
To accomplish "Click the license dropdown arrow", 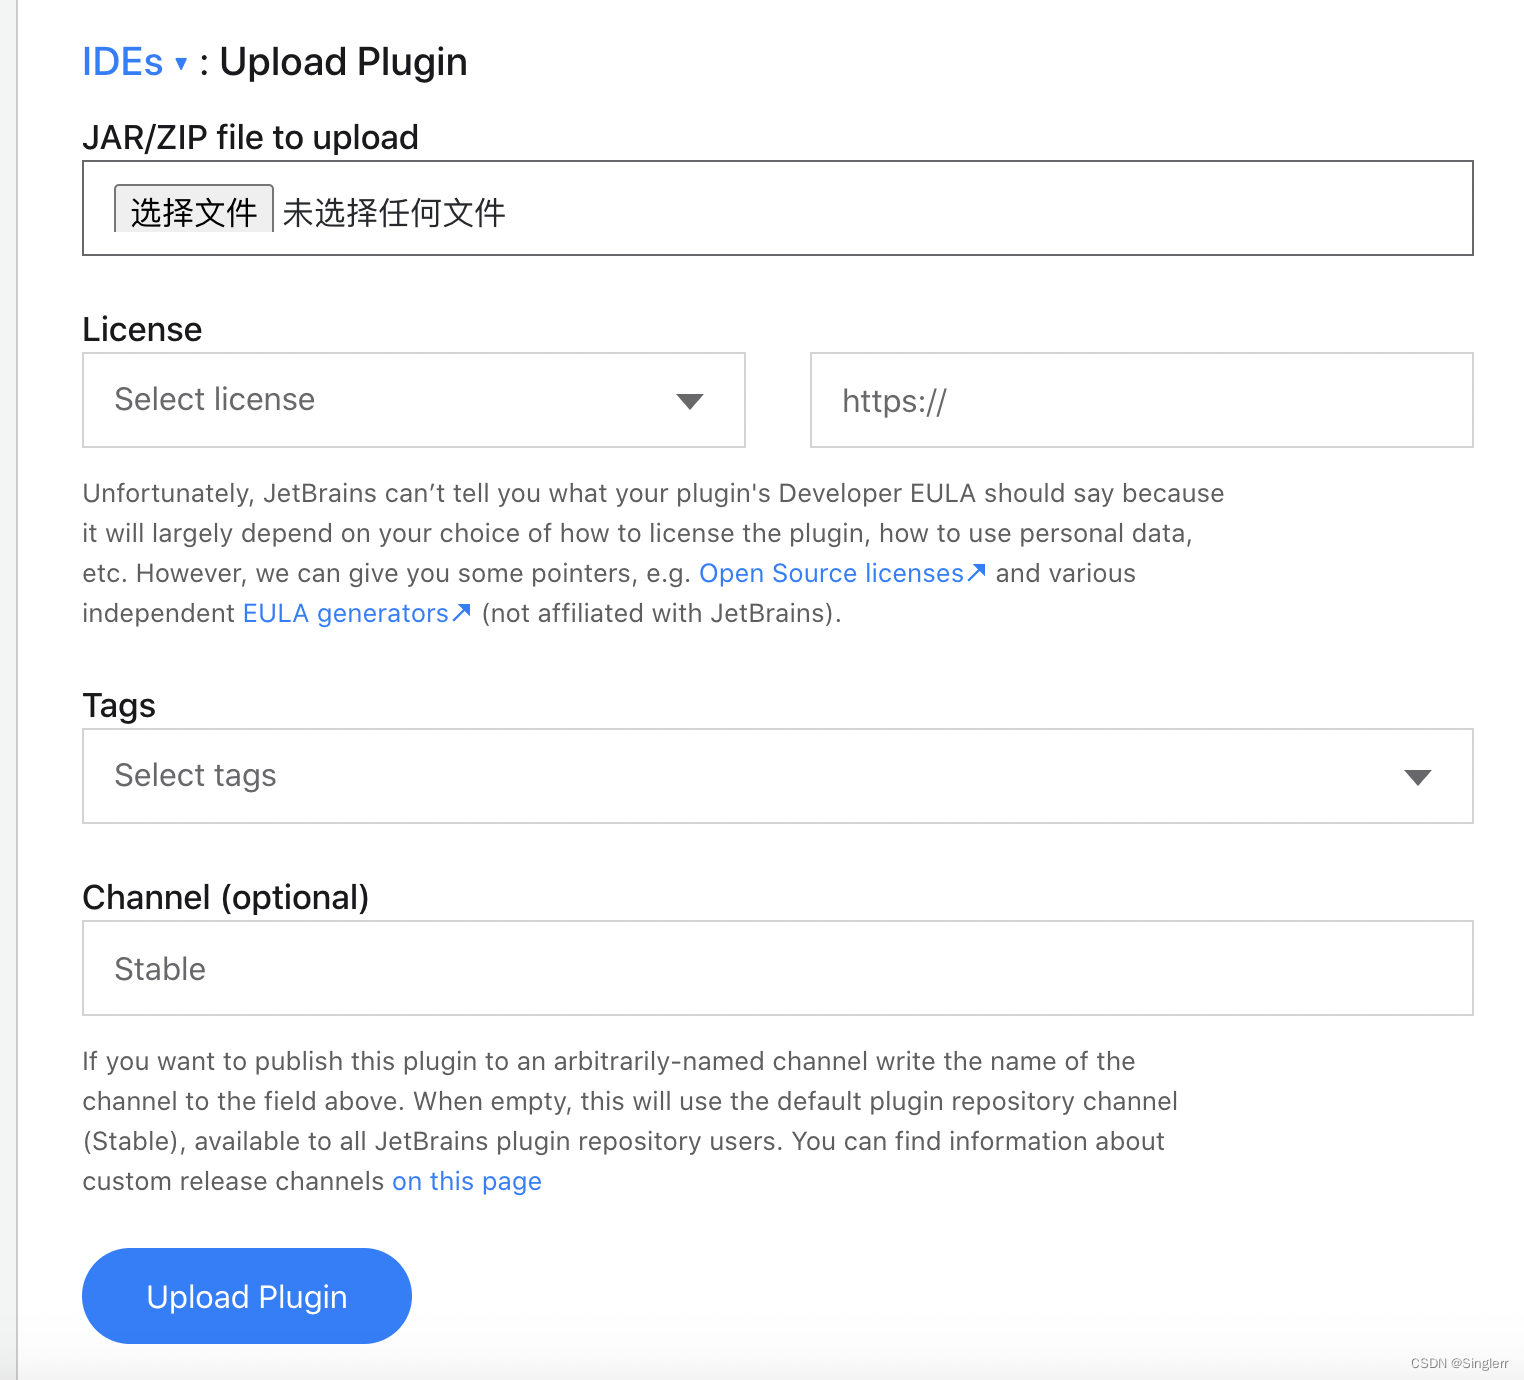I will (690, 402).
